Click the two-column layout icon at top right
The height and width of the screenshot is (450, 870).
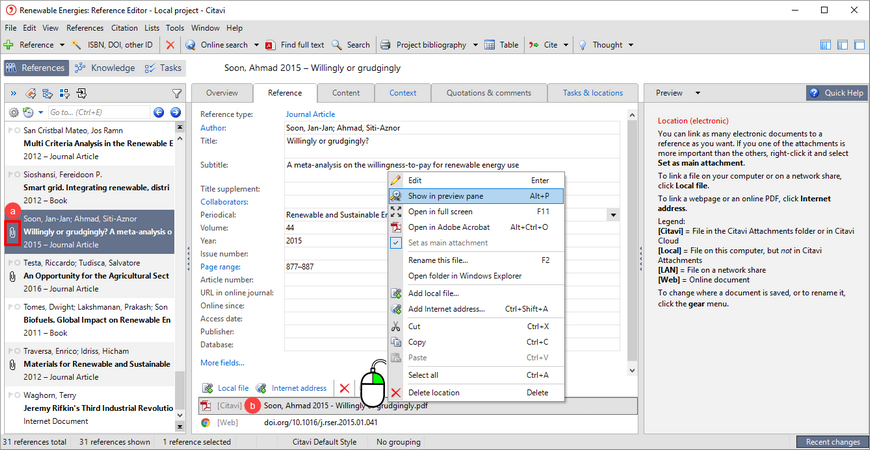843,45
